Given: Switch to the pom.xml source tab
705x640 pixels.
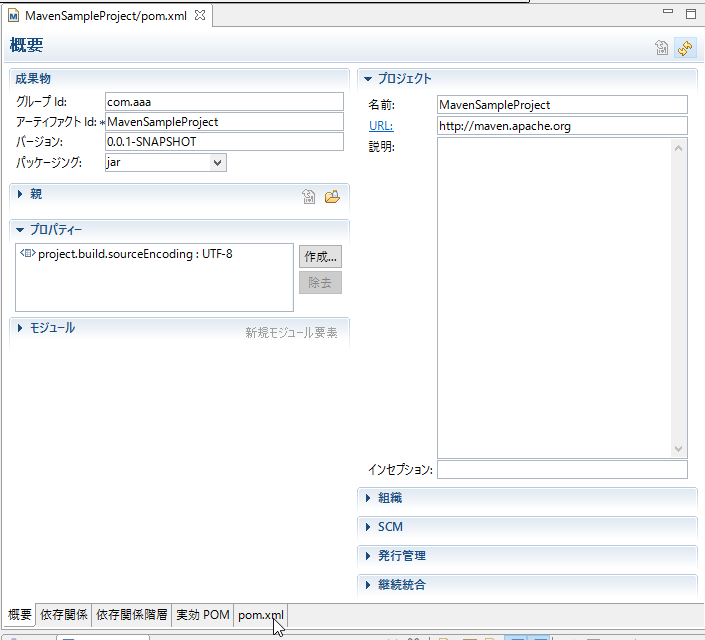Looking at the screenshot, I should tap(261, 615).
